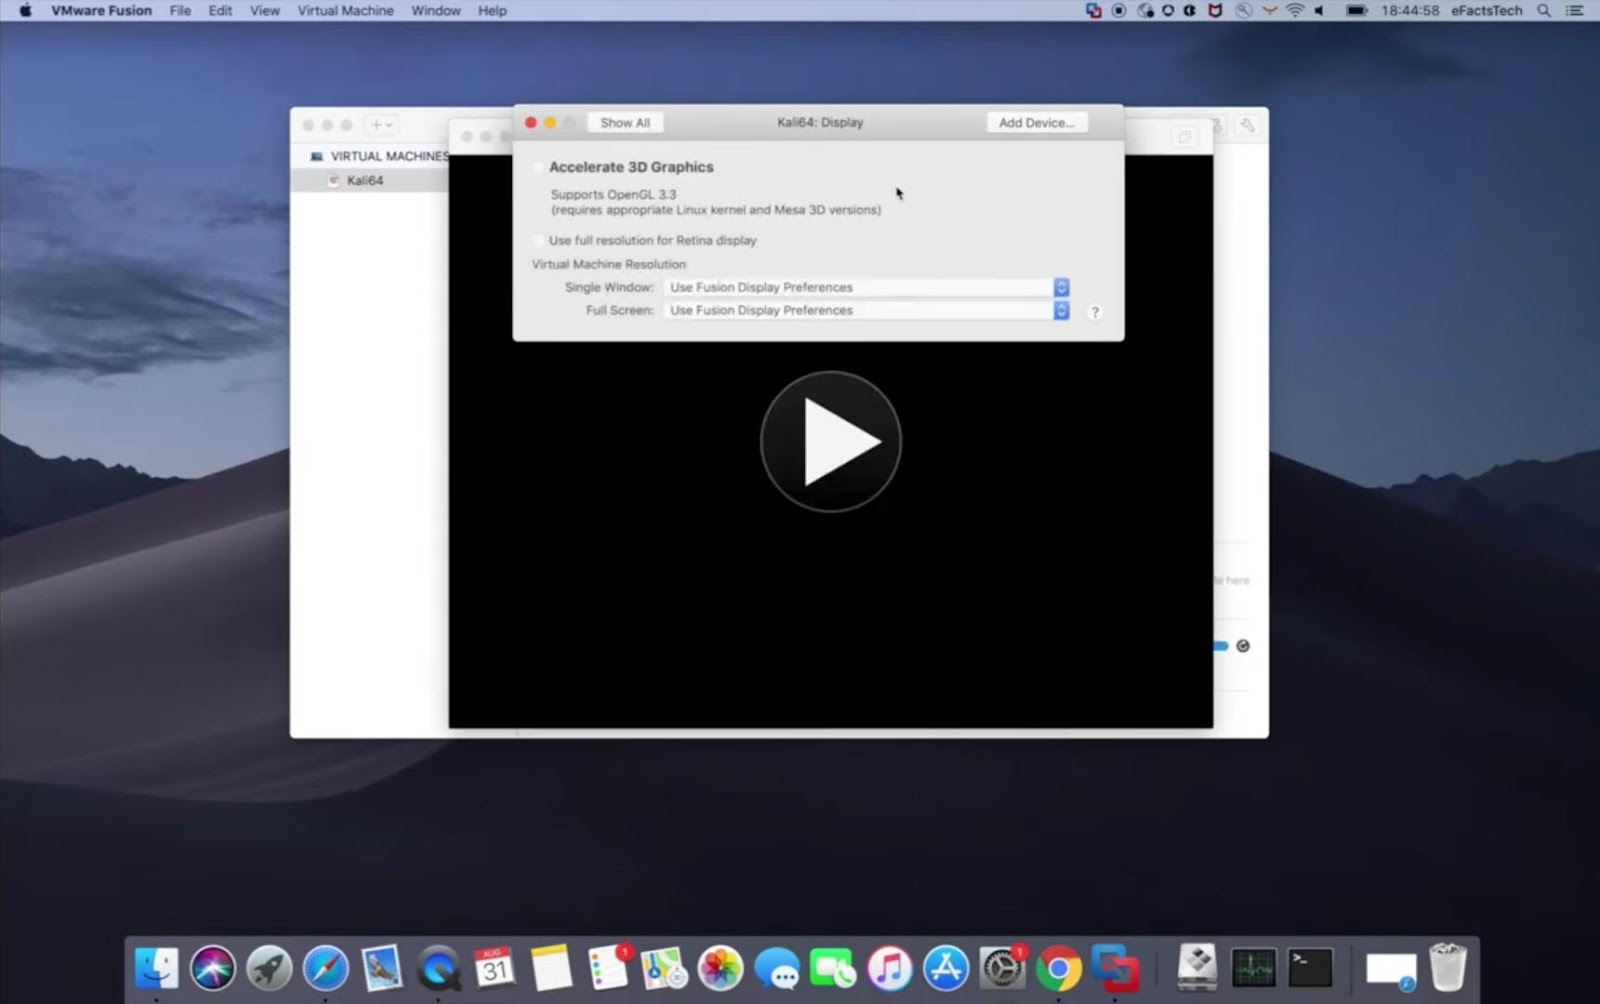This screenshot has width=1600, height=1004.
Task: Open Google Chrome from the dock
Action: point(1058,968)
